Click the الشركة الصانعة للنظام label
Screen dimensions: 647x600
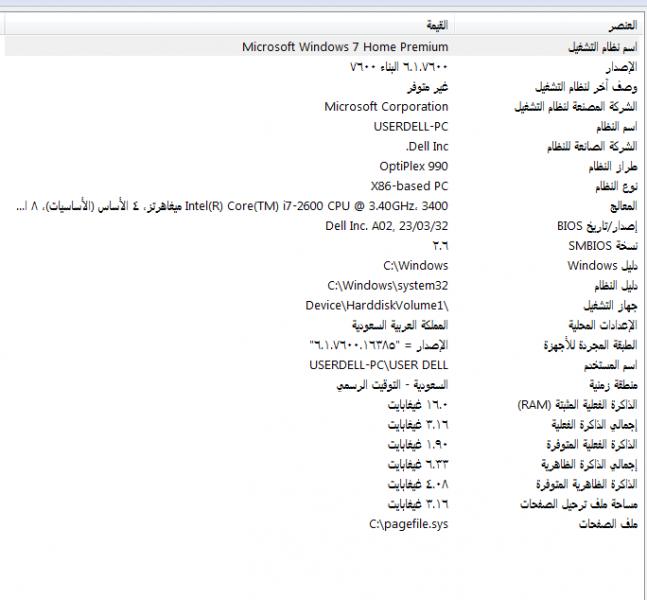pyautogui.click(x=593, y=146)
